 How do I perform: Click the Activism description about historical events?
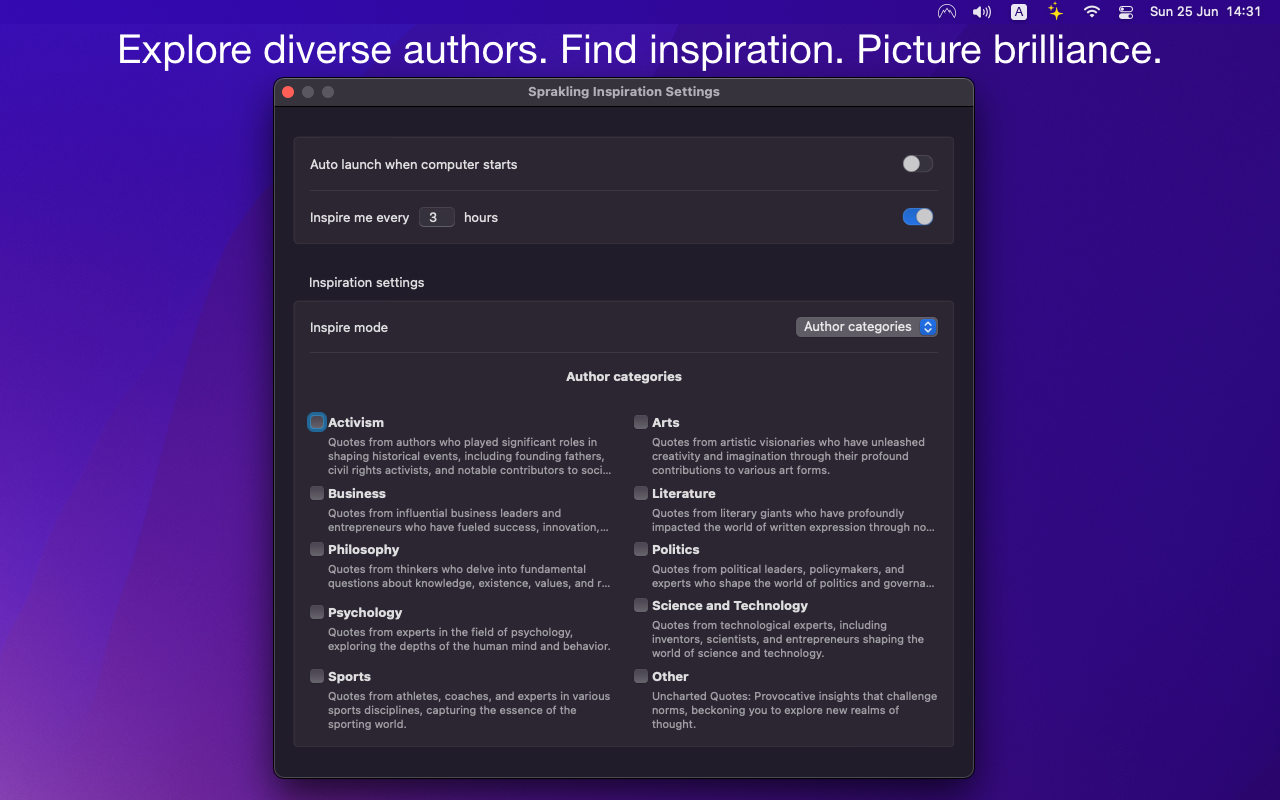click(469, 456)
